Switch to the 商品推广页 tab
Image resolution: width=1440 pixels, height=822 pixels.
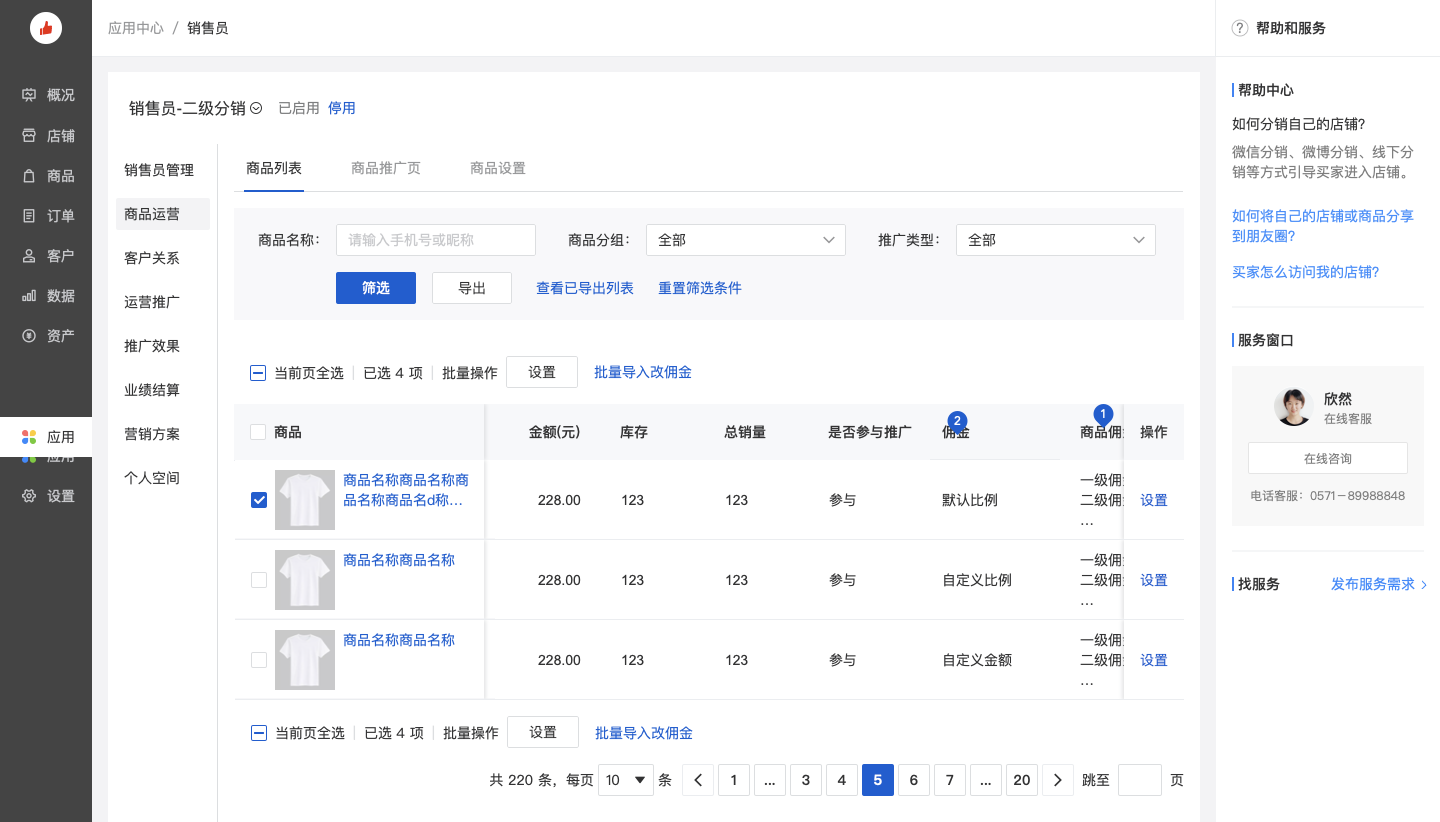tap(386, 168)
